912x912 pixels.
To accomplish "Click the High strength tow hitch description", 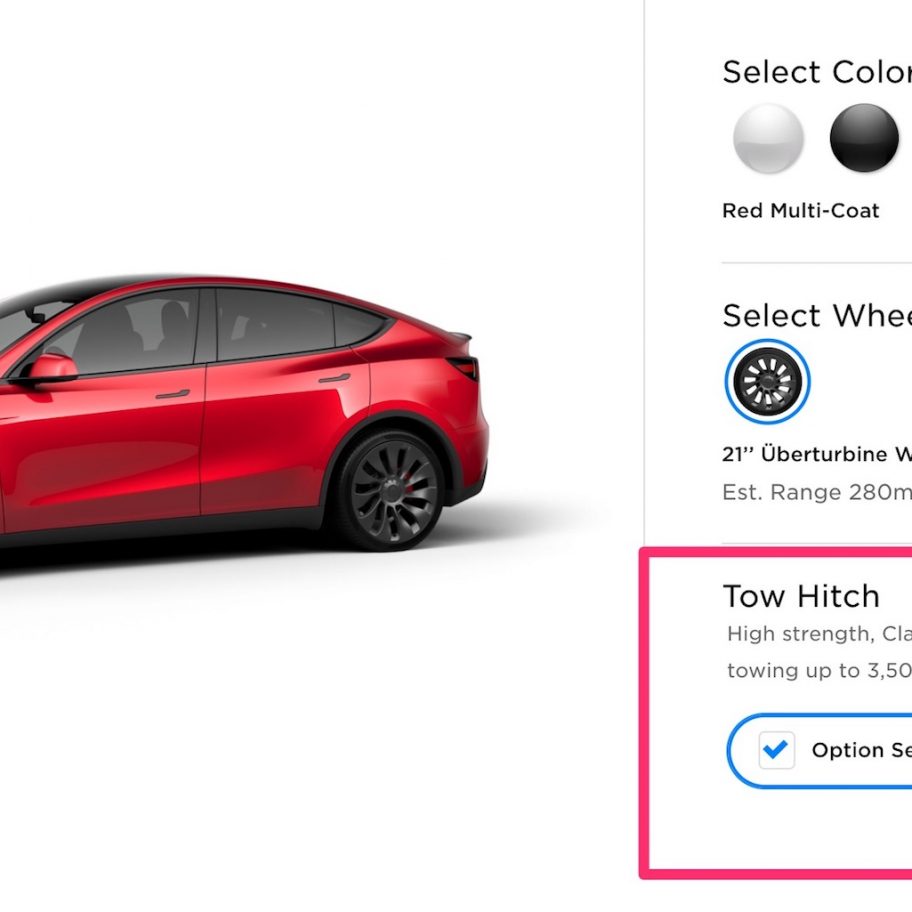I will coord(820,633).
